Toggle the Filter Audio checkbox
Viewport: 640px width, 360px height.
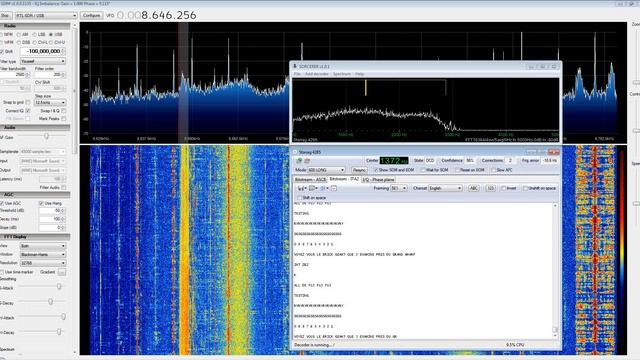[x=63, y=187]
